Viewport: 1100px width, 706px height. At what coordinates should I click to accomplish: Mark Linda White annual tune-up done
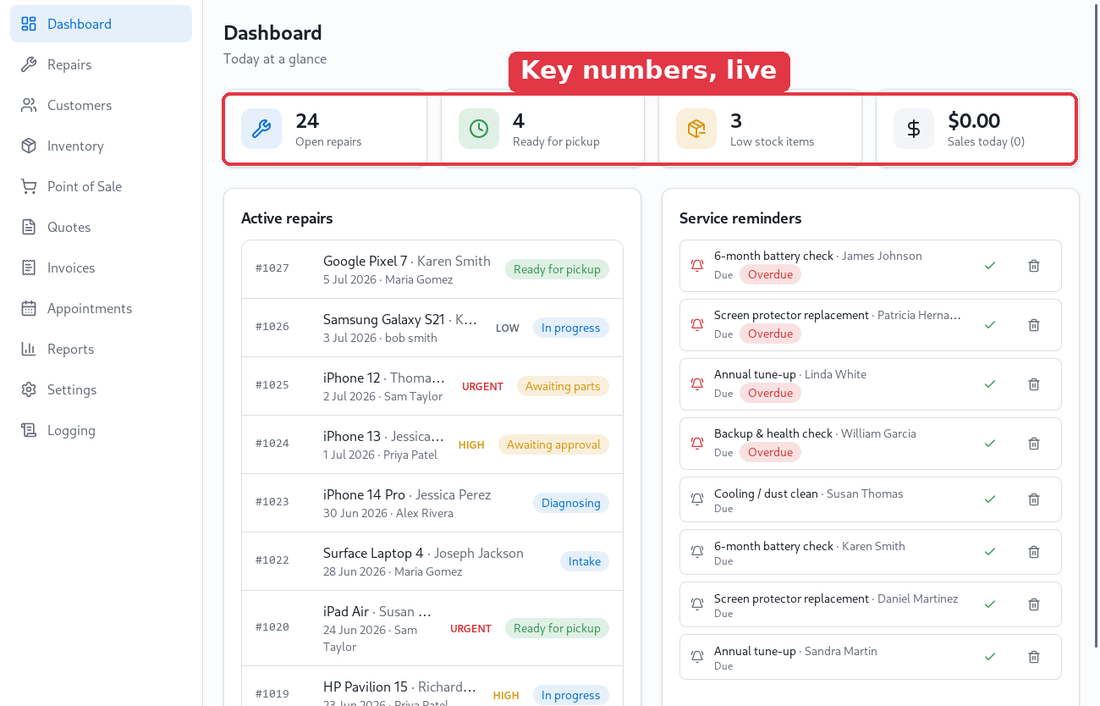(x=990, y=385)
